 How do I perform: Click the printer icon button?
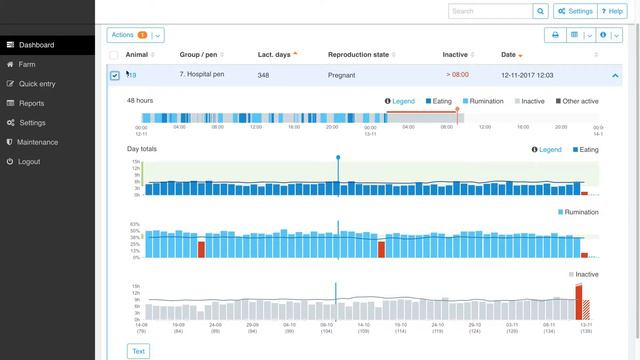555,35
